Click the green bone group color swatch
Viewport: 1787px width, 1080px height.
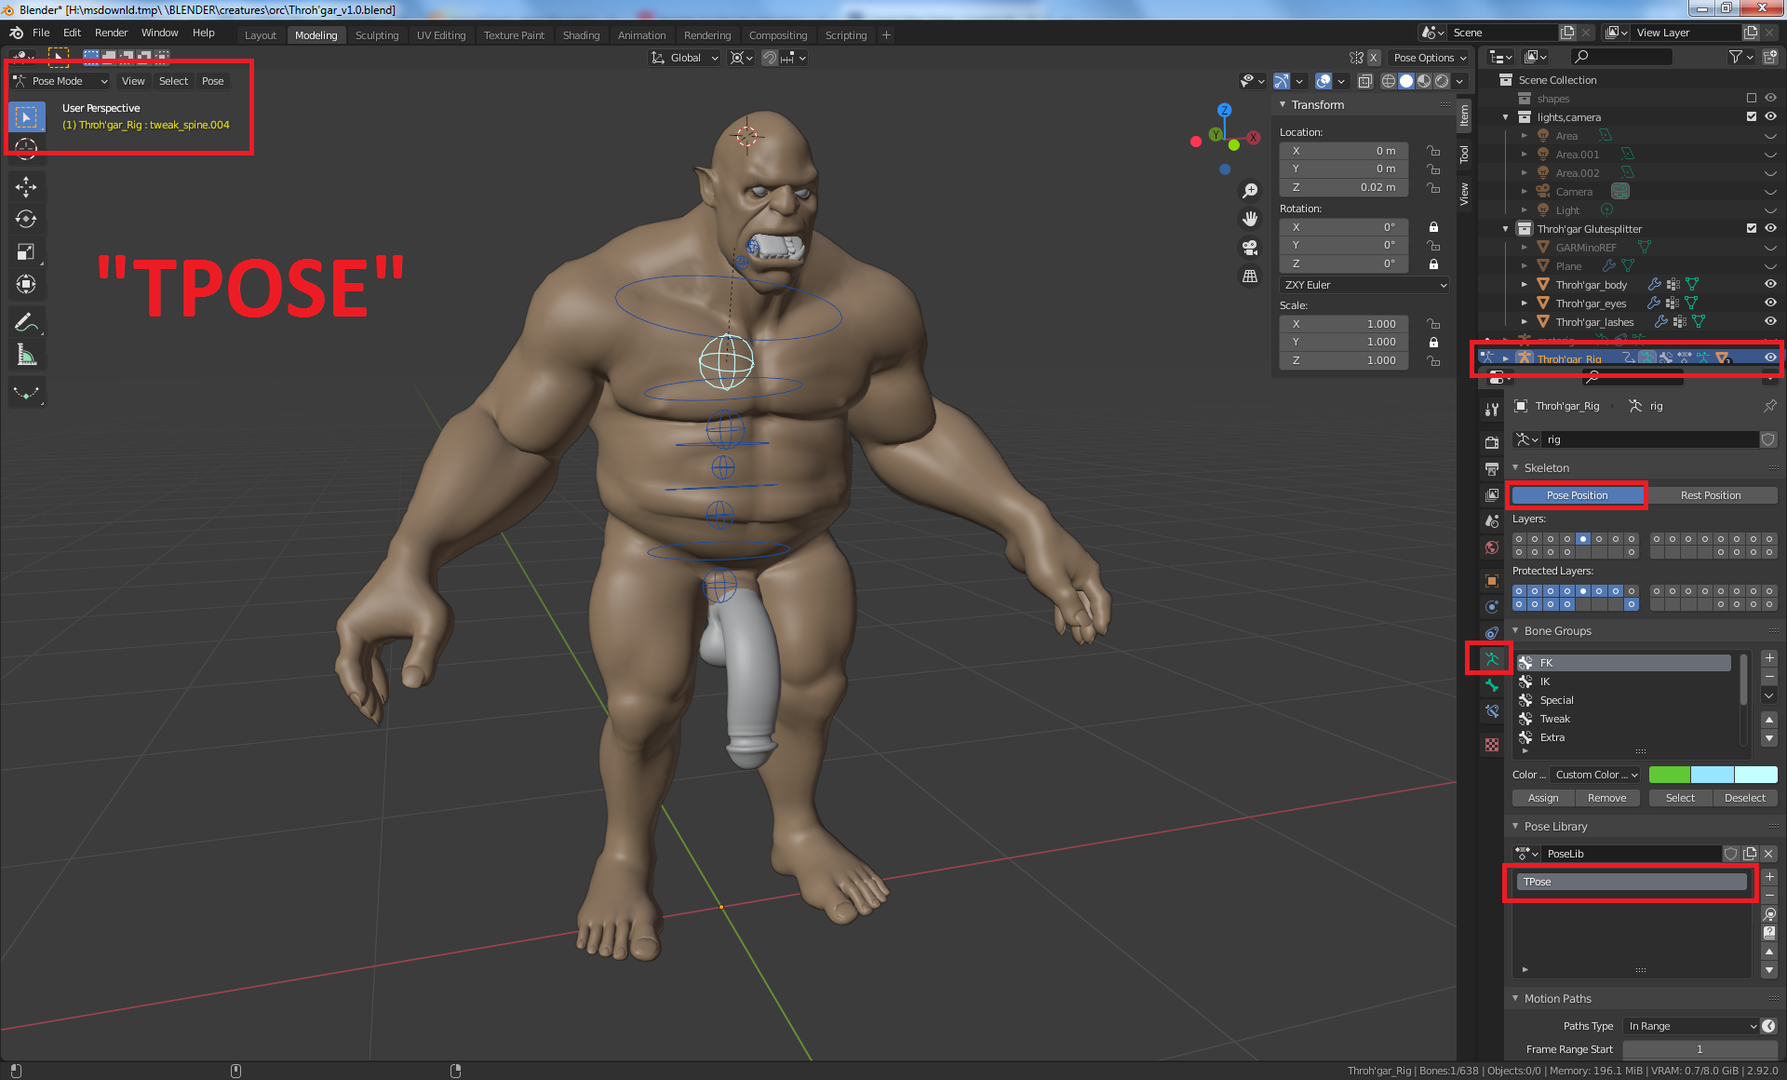pos(1669,775)
